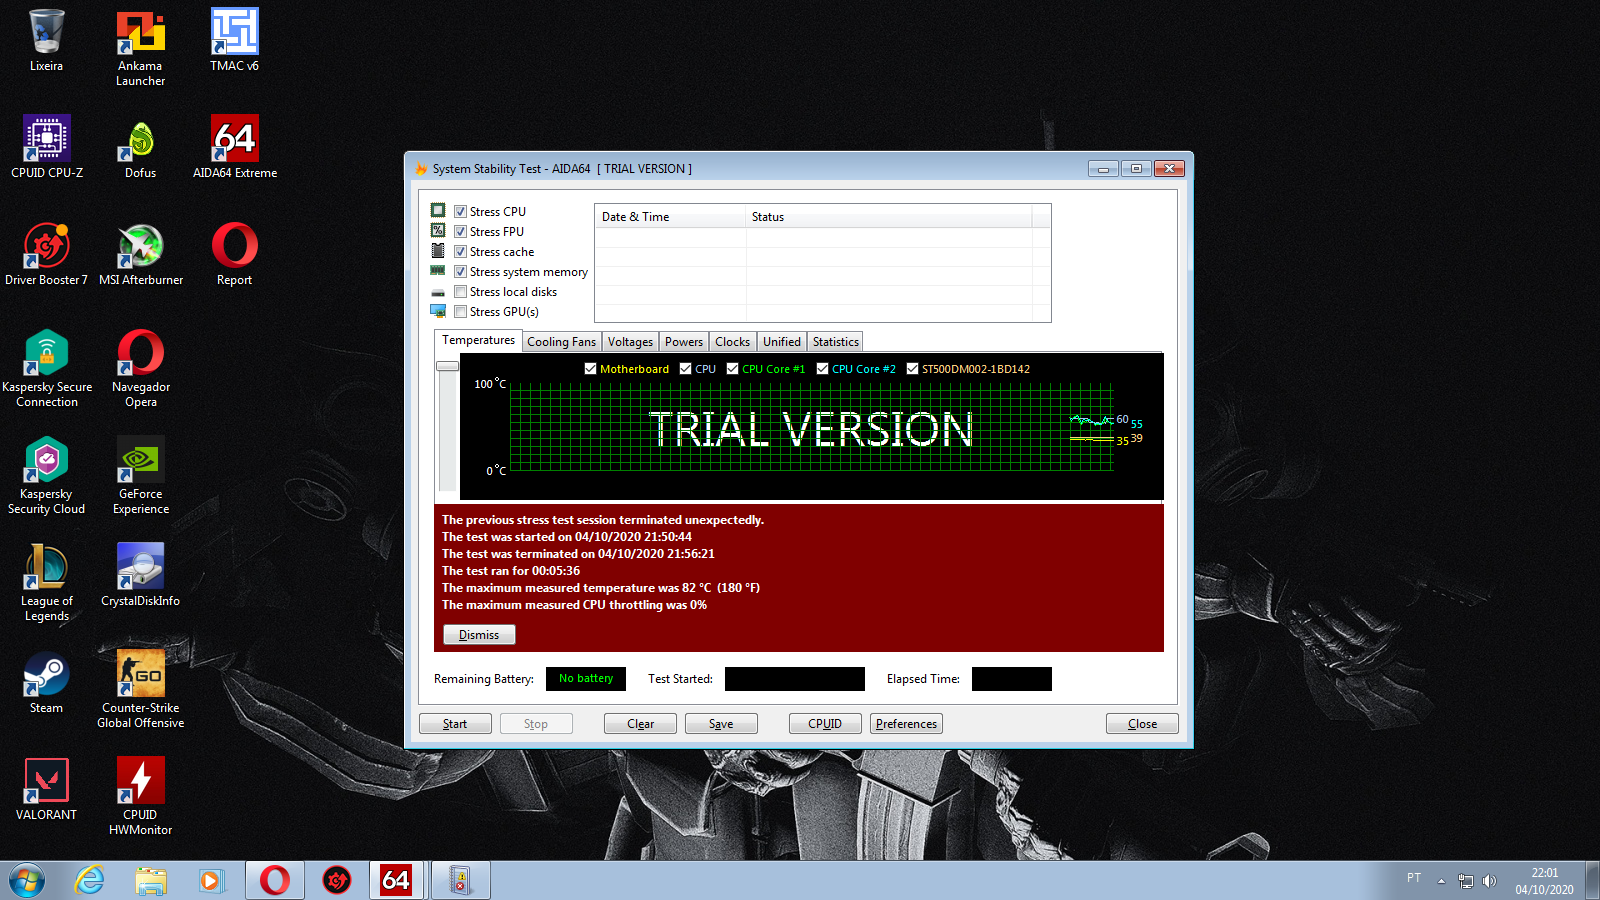The height and width of the screenshot is (900, 1600).
Task: Switch to Driver Booster in the taskbar
Action: point(337,881)
